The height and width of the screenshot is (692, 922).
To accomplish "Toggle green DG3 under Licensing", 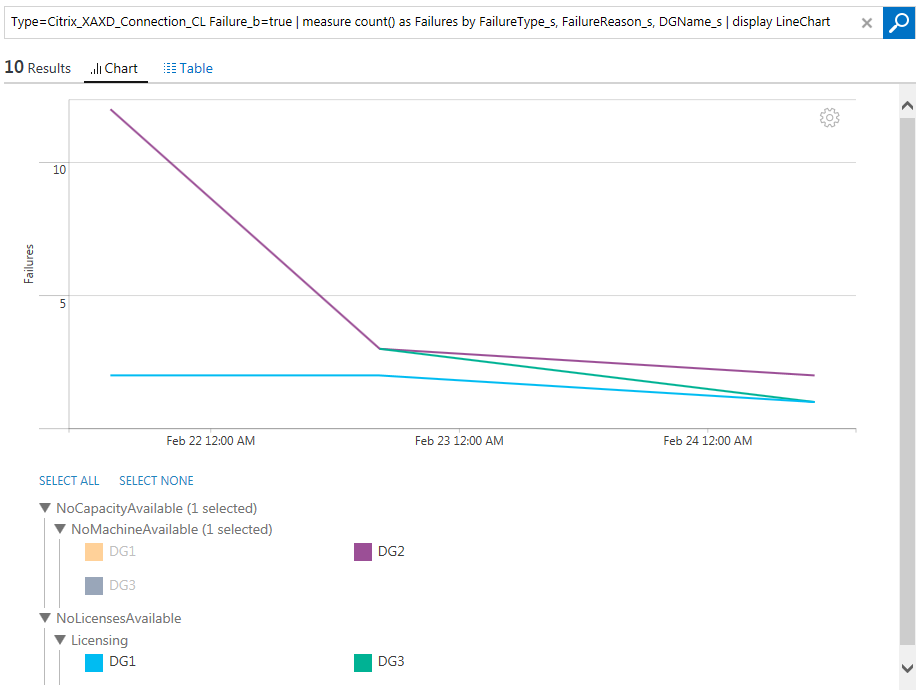I will click(x=363, y=662).
